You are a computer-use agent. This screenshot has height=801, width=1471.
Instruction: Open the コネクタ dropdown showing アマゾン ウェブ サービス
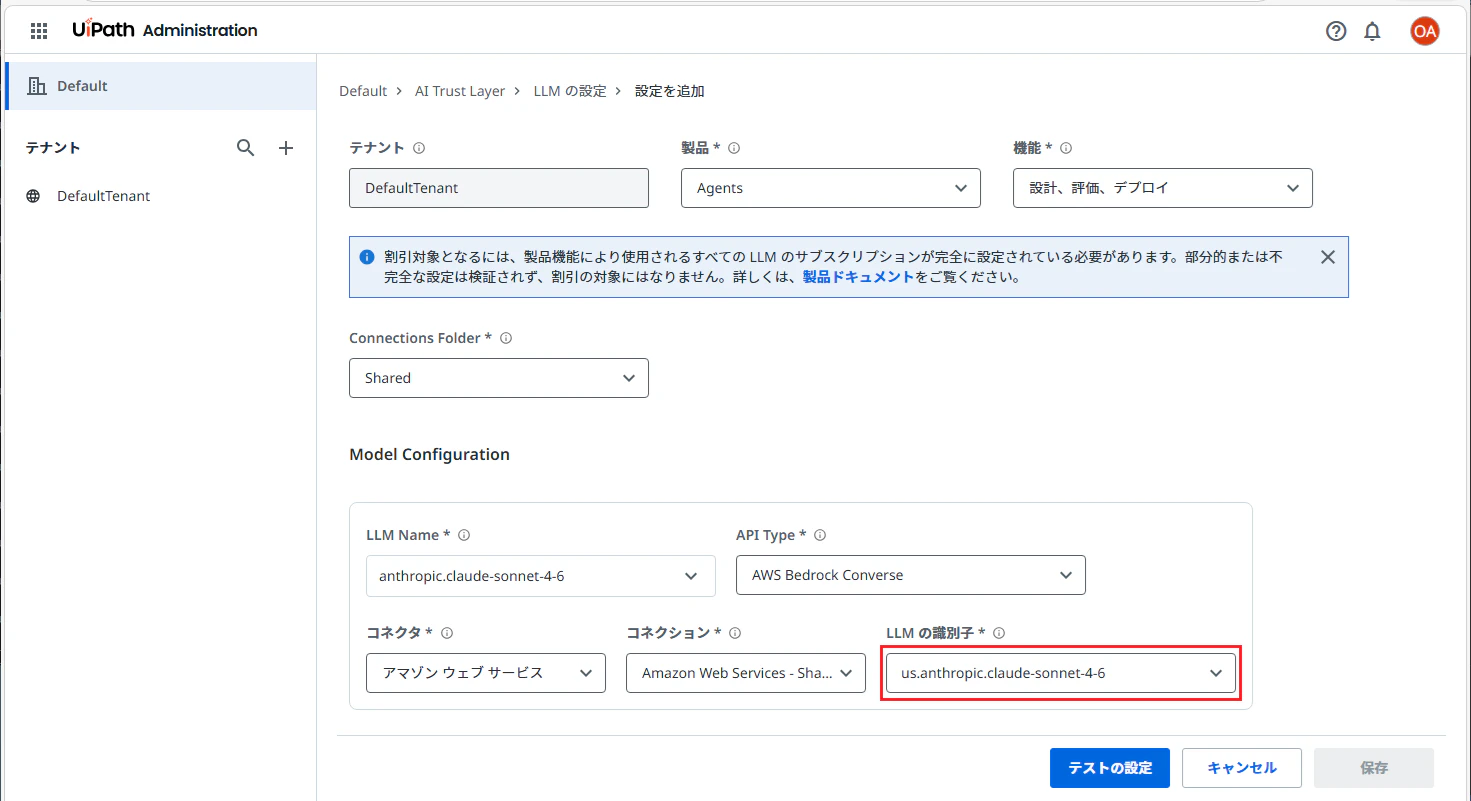(486, 673)
